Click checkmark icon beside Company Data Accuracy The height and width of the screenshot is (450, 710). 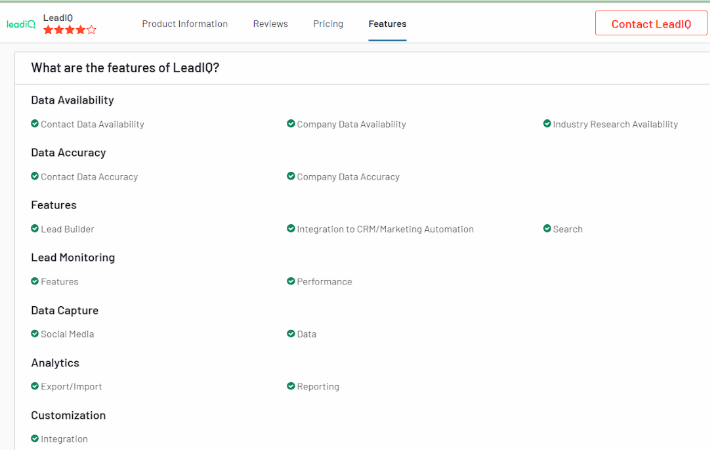tap(291, 176)
